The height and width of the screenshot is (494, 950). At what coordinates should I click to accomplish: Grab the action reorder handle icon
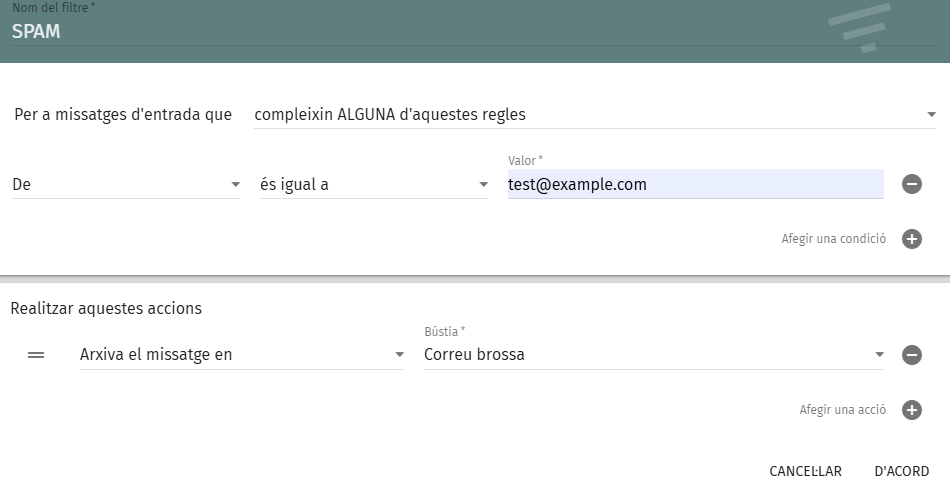tap(36, 355)
